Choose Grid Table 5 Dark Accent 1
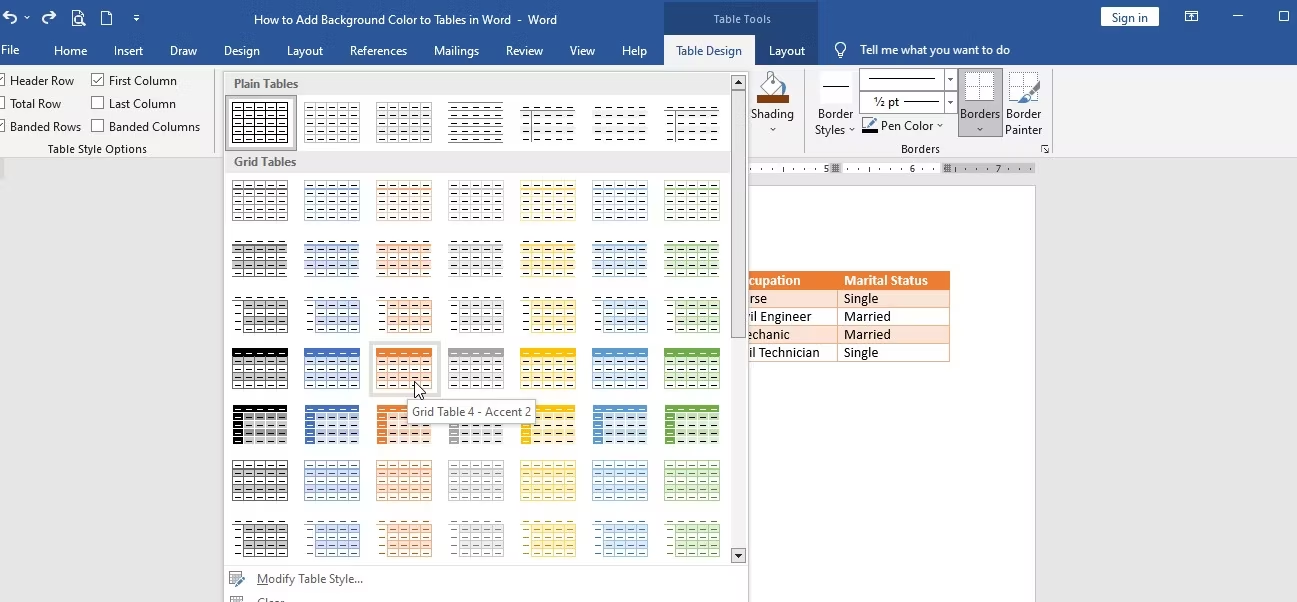The height and width of the screenshot is (602, 1297). (332, 425)
